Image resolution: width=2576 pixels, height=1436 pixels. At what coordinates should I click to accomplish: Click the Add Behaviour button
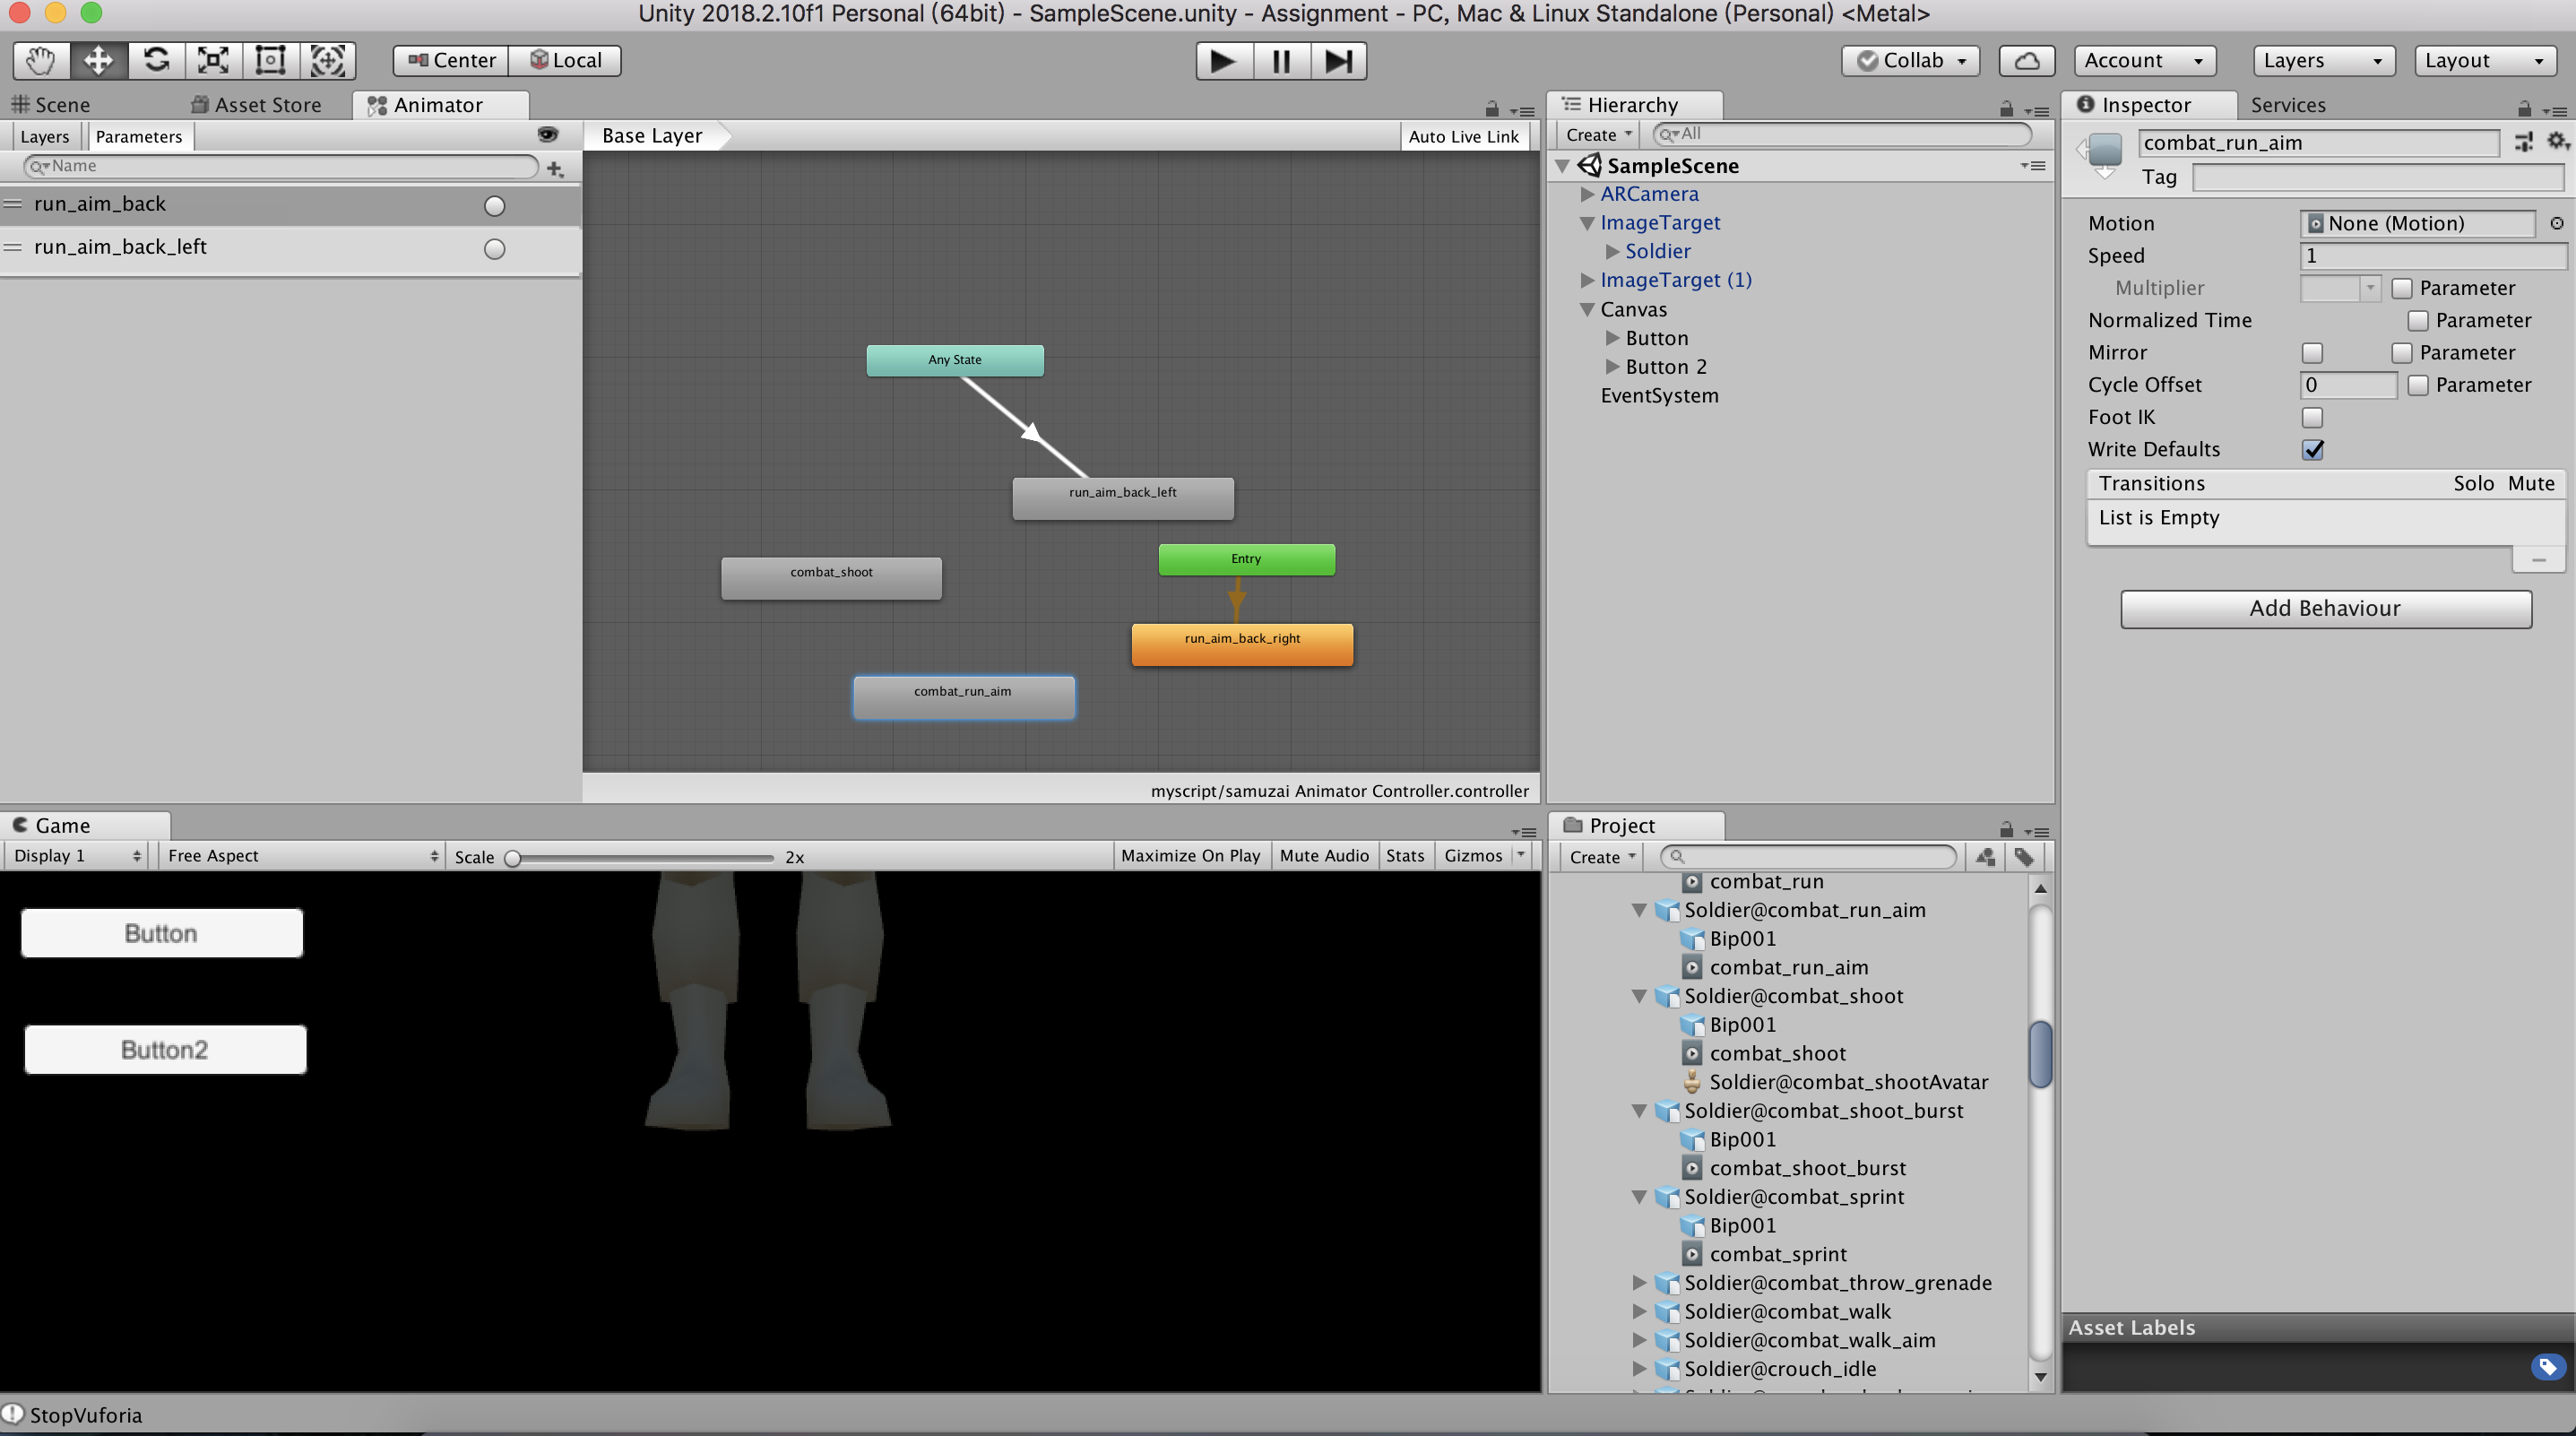coord(2325,608)
